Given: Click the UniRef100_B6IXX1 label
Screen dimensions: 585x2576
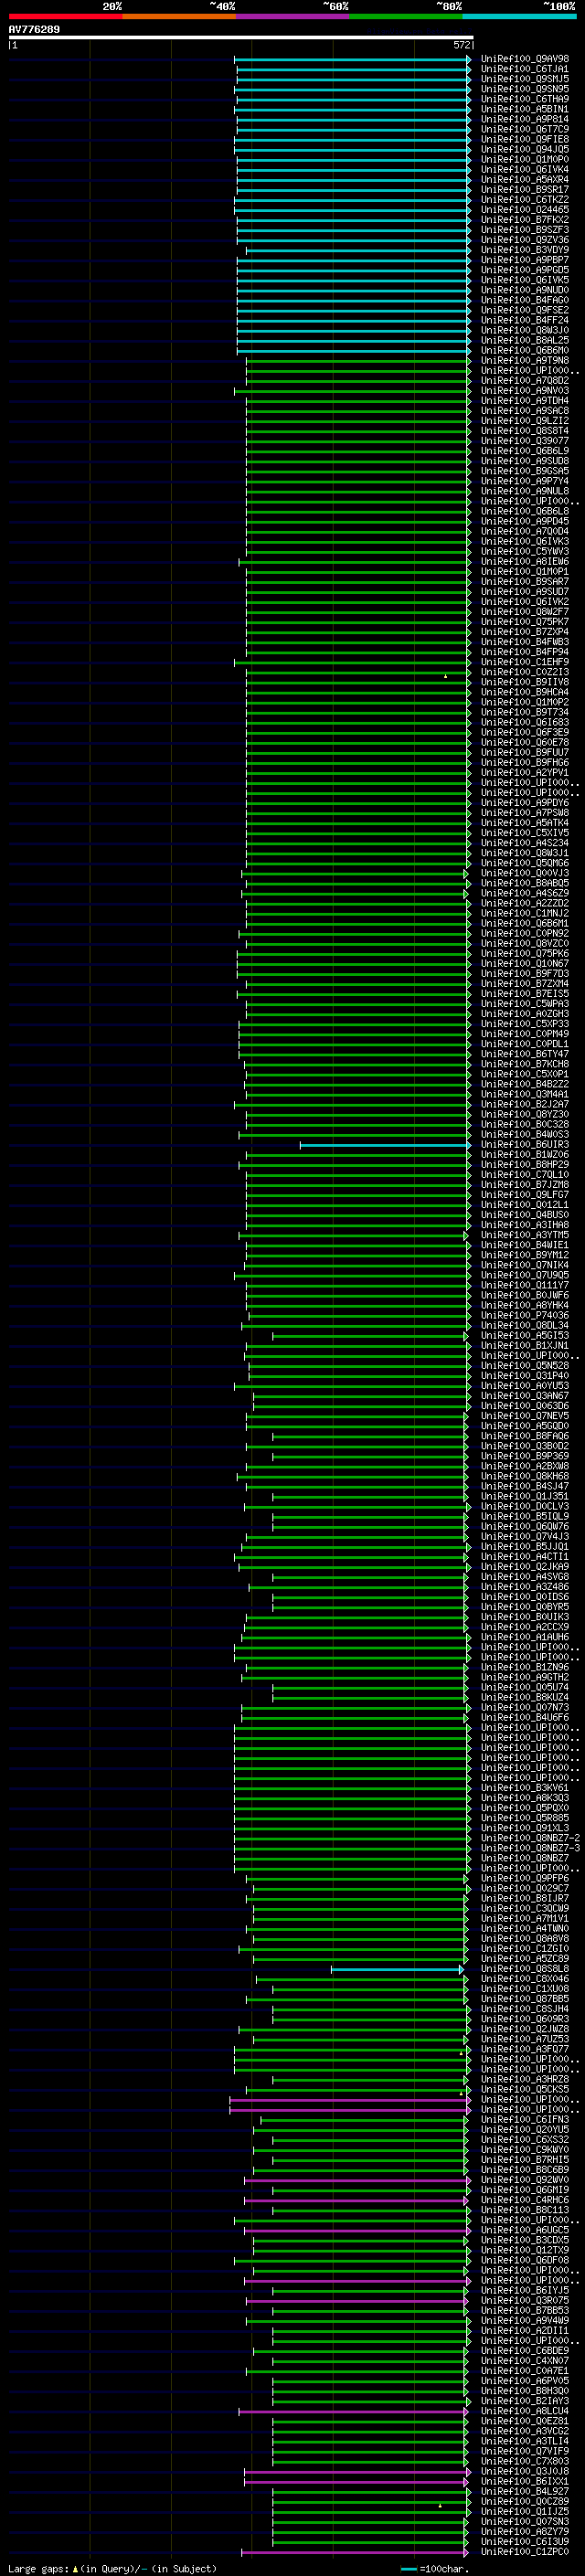Looking at the screenshot, I should pyautogui.click(x=525, y=2482).
